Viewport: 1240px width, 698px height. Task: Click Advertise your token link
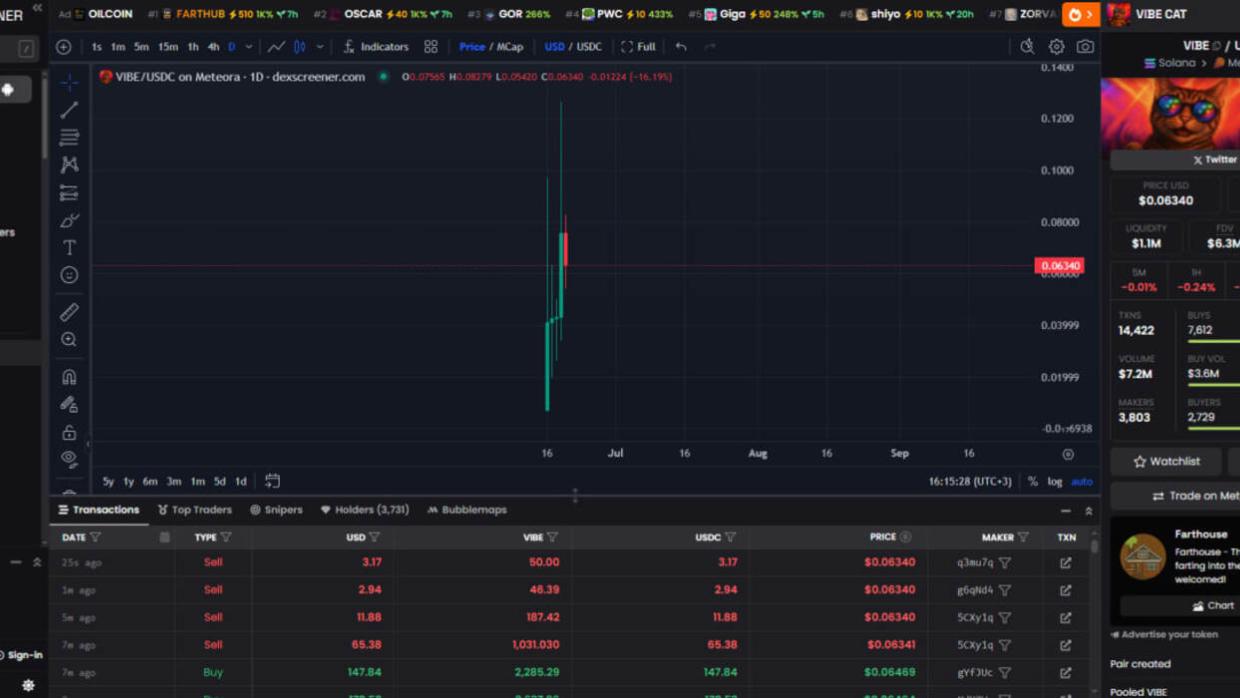tap(1164, 634)
